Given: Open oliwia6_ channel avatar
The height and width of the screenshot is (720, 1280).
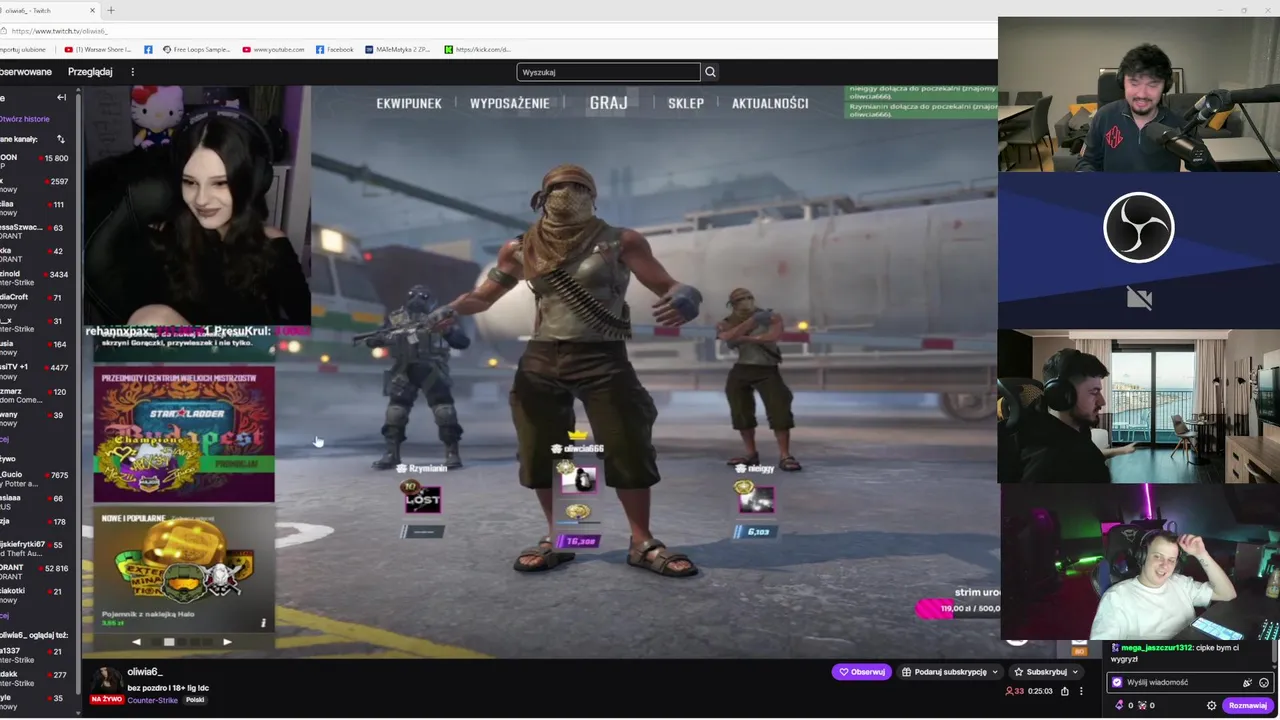Looking at the screenshot, I should 106,679.
